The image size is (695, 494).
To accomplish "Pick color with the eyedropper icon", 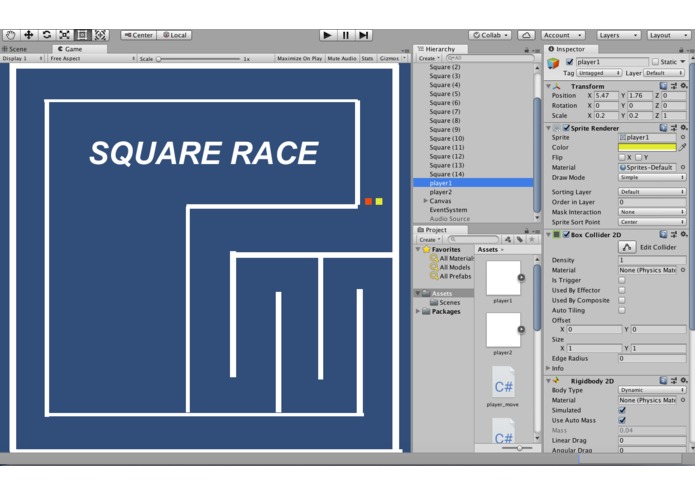I will [683, 147].
